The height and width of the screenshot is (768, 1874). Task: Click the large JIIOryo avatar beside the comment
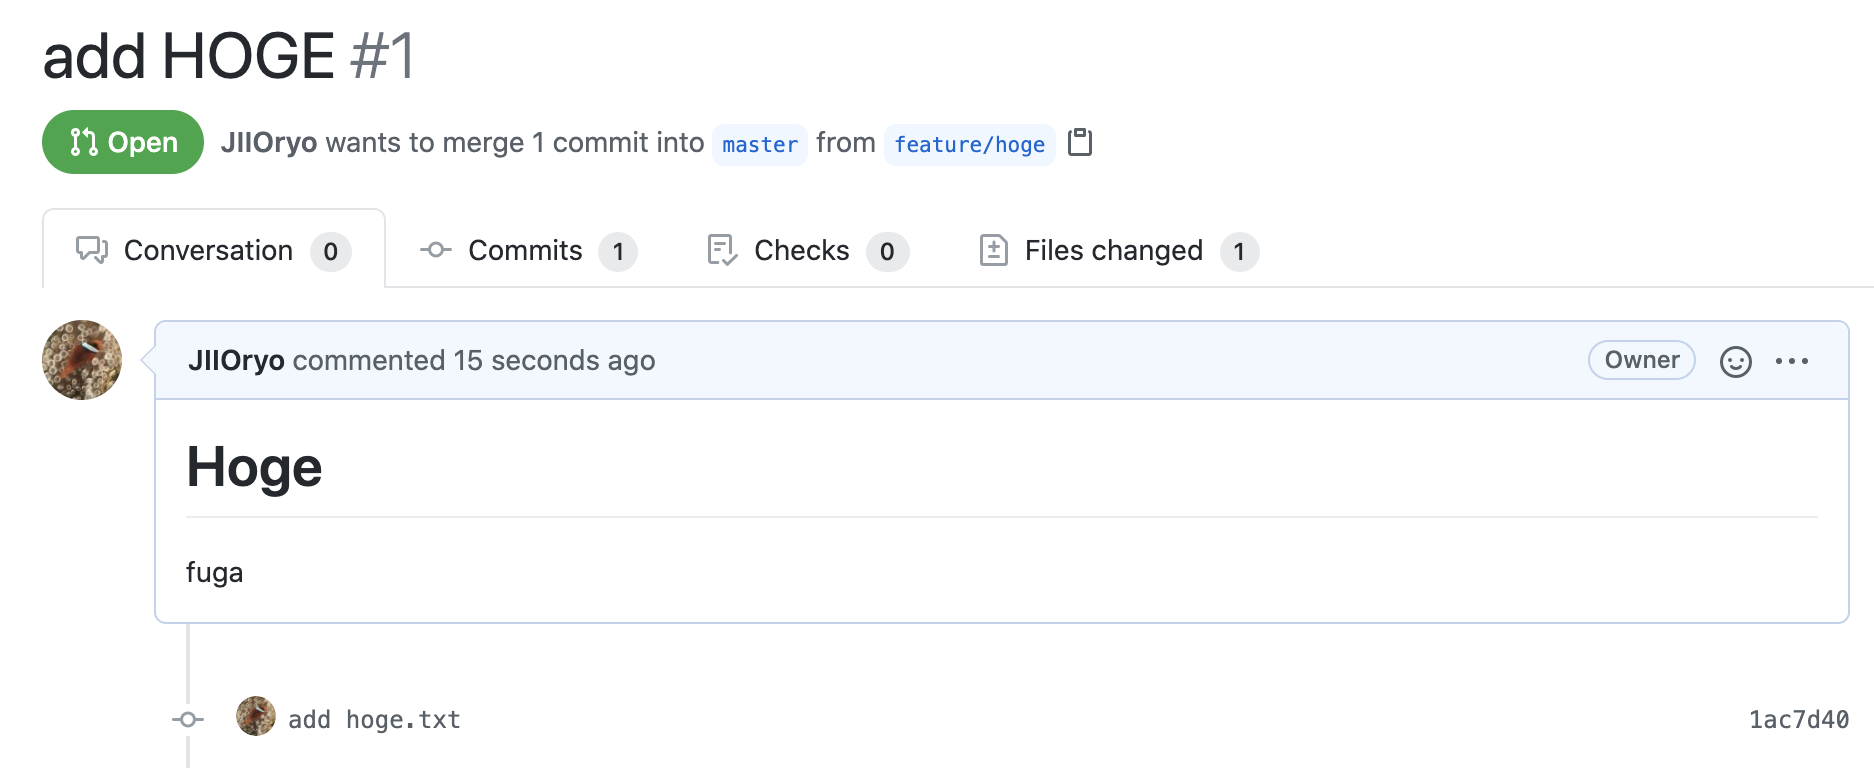point(82,360)
